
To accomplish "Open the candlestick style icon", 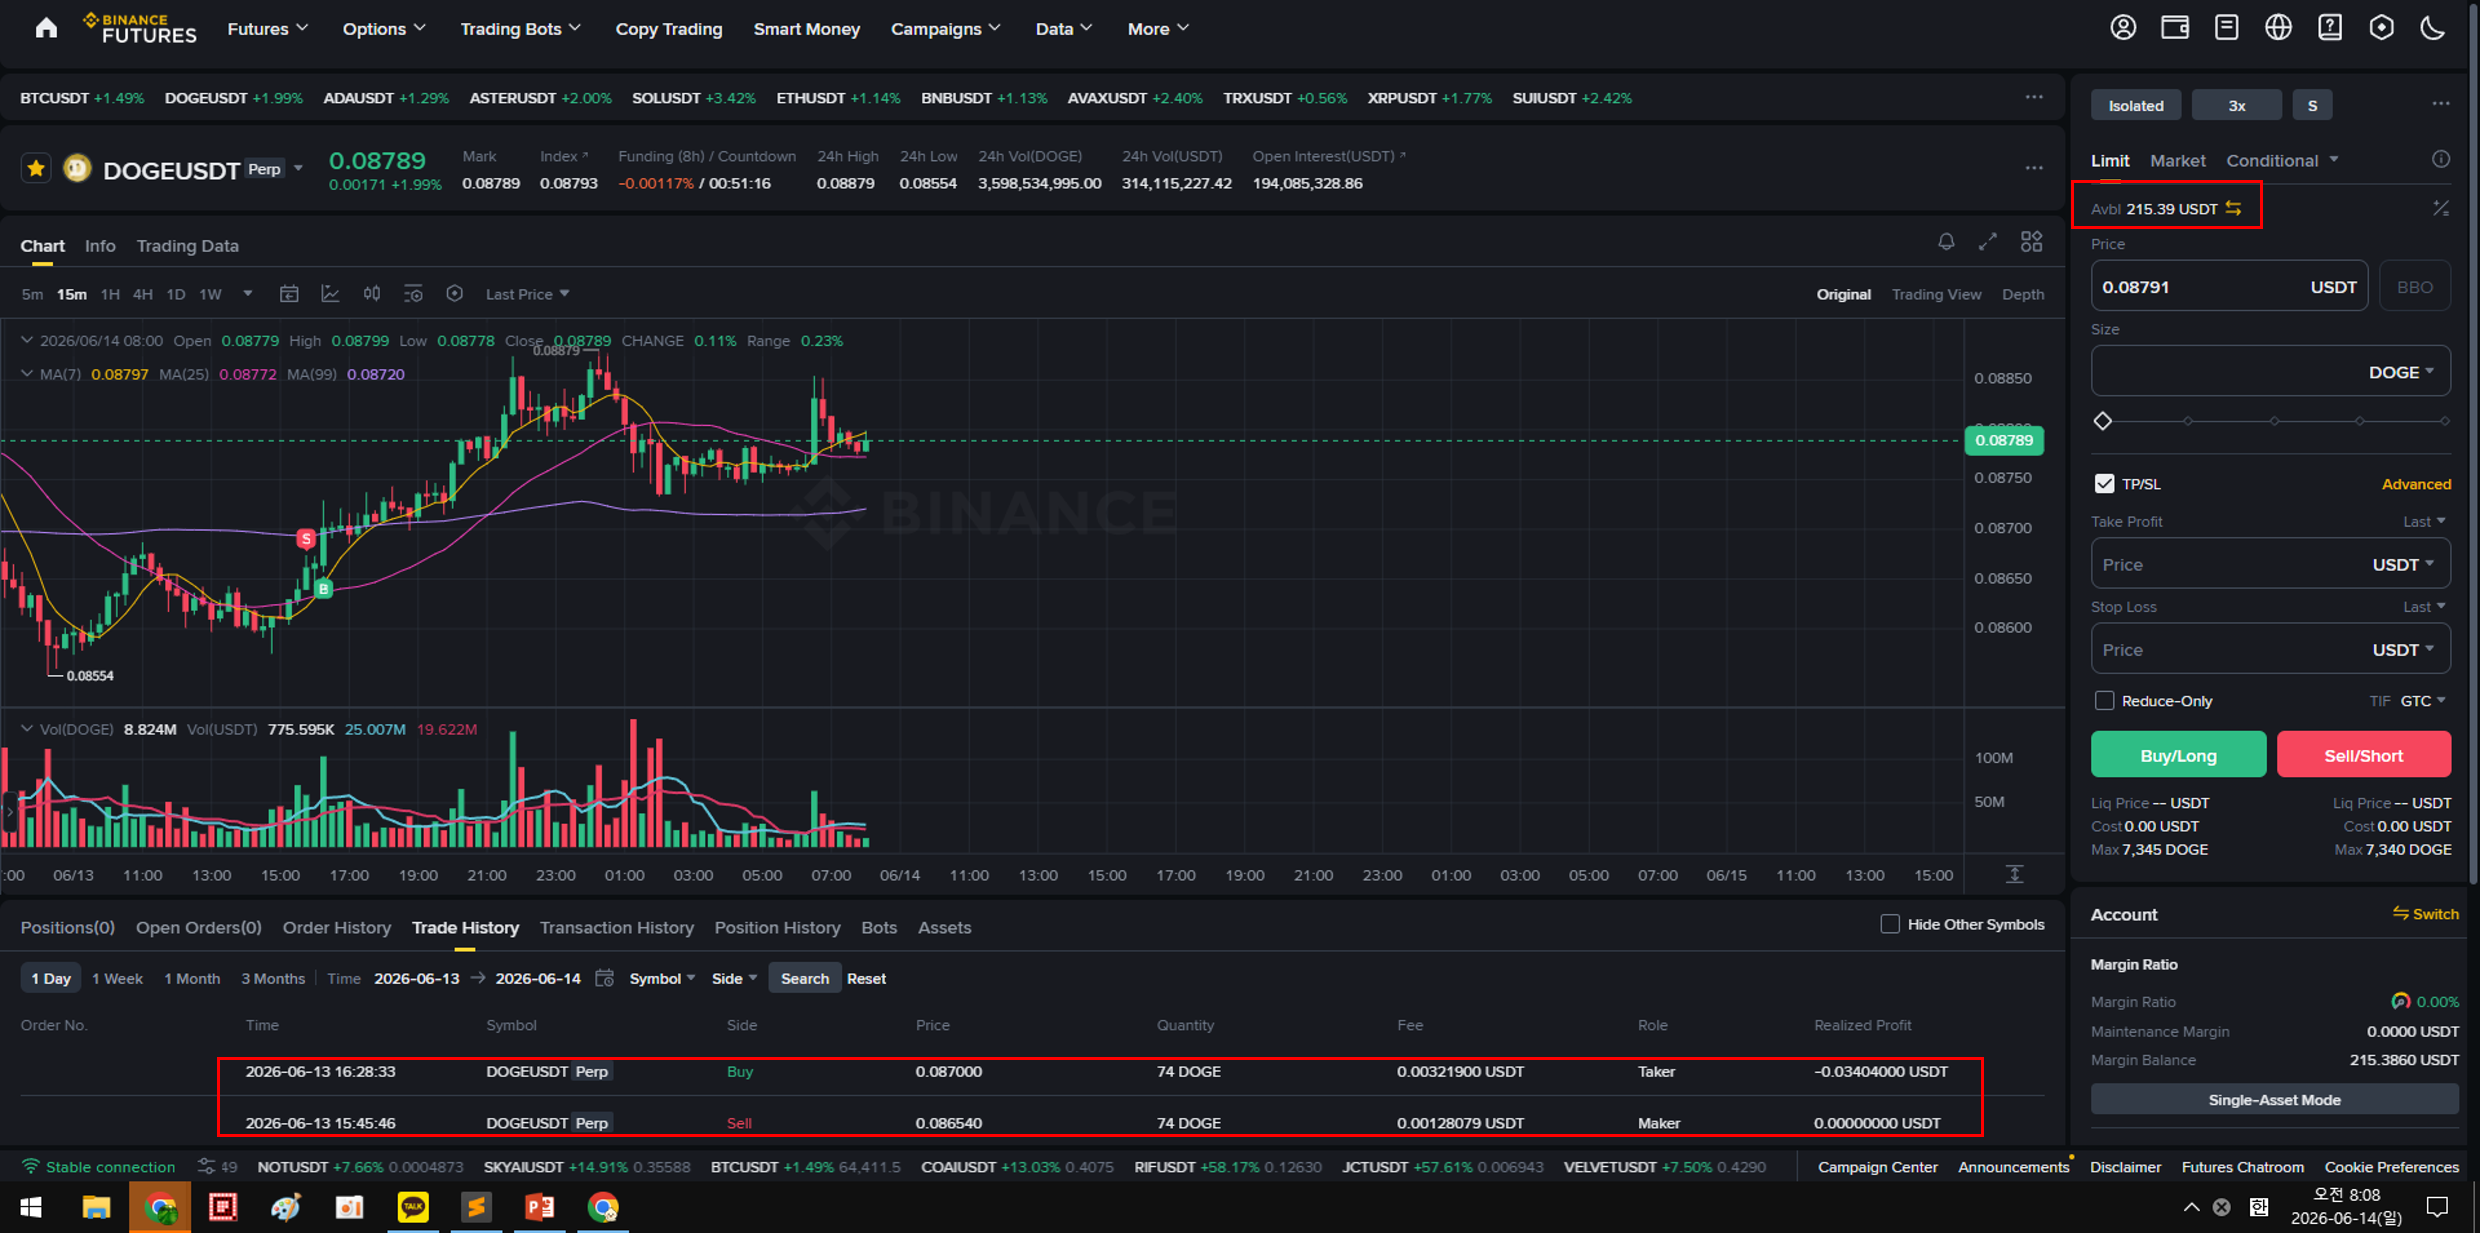I will (372, 294).
